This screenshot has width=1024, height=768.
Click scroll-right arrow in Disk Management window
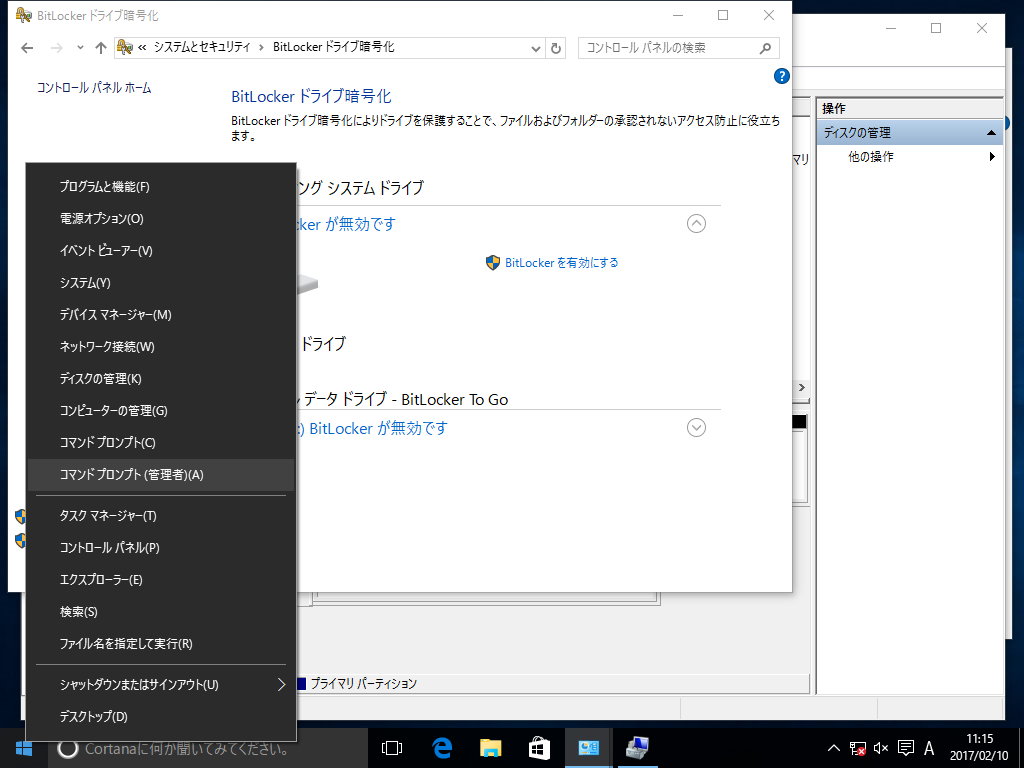point(802,388)
